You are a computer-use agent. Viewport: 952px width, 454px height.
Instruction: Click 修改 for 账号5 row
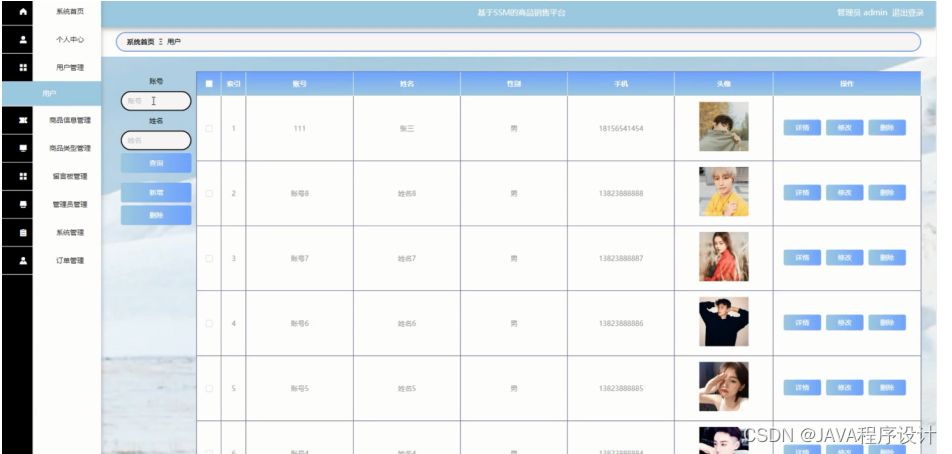point(845,387)
